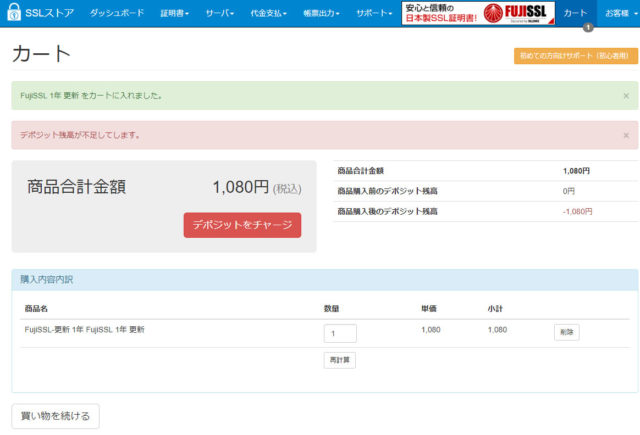Viewport: 640px width, 435px height.
Task: Open the カート tab in navbar
Action: 576,13
